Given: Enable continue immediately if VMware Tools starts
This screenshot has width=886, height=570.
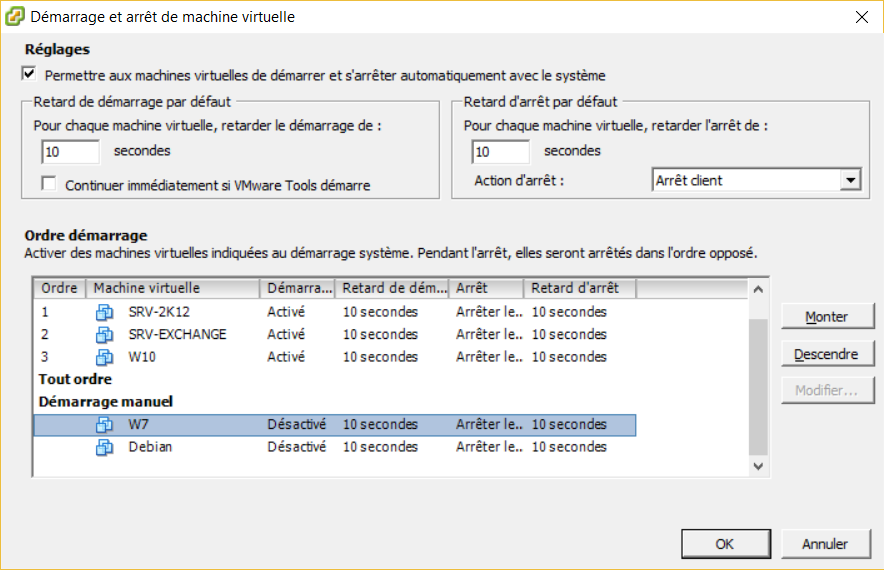Looking at the screenshot, I should pos(49,184).
